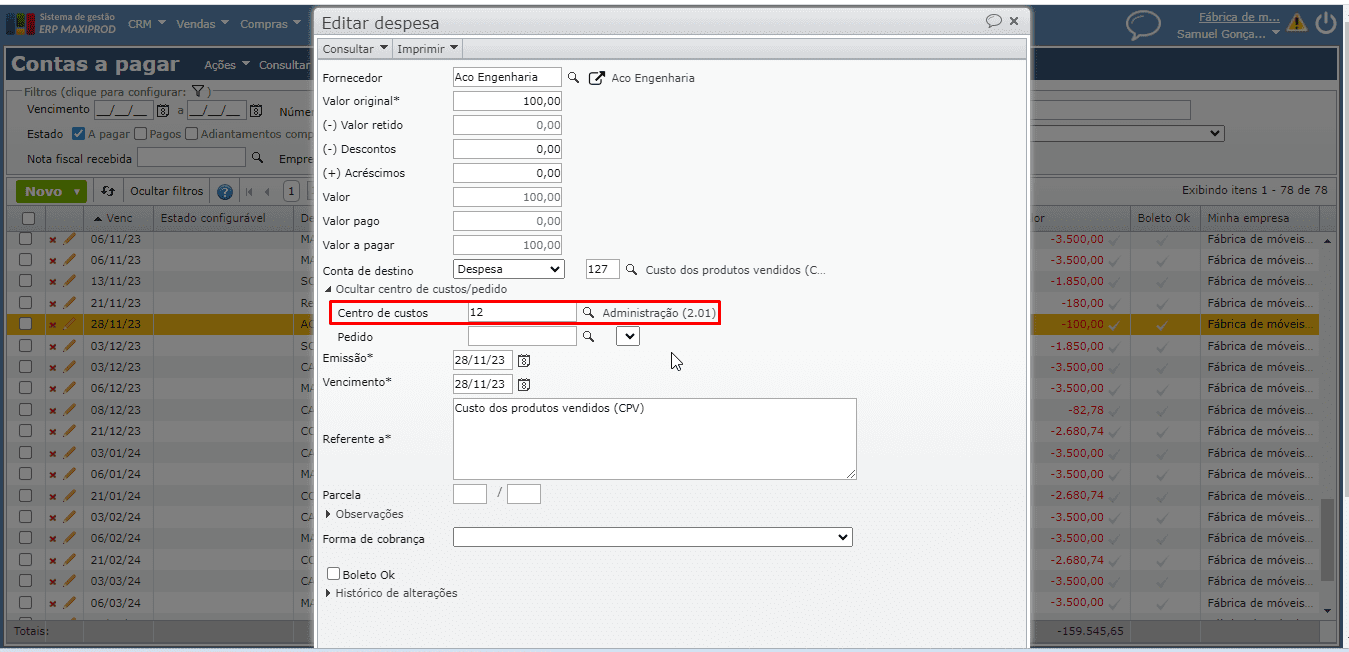Edit the row dated 21/02/24 with pencil
This screenshot has width=1349, height=652.
(69, 560)
